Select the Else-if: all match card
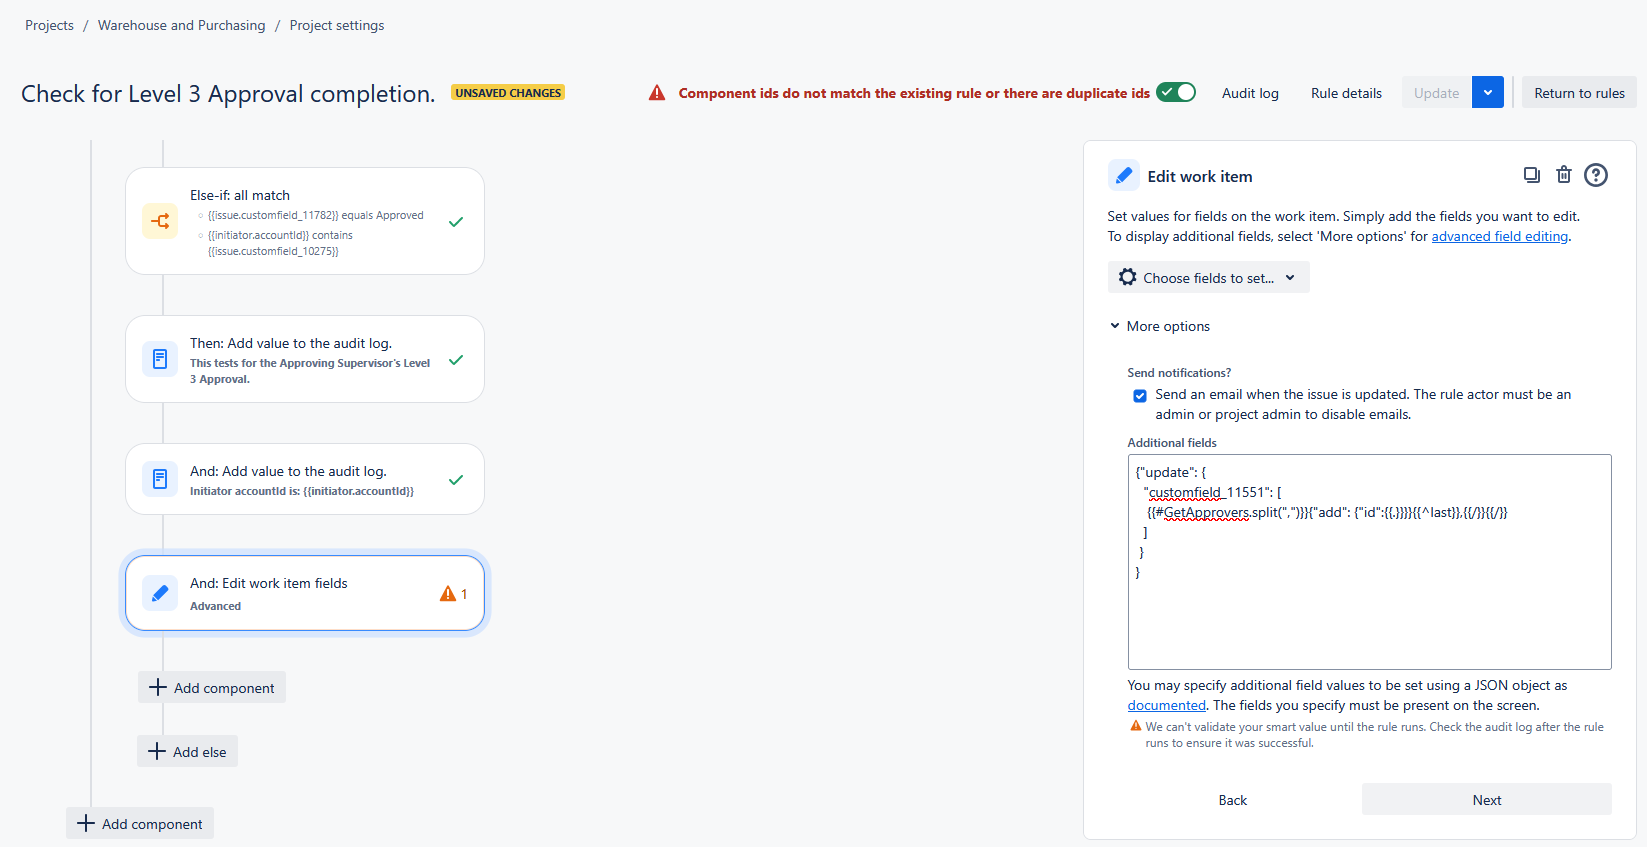The image size is (1647, 847). point(305,221)
